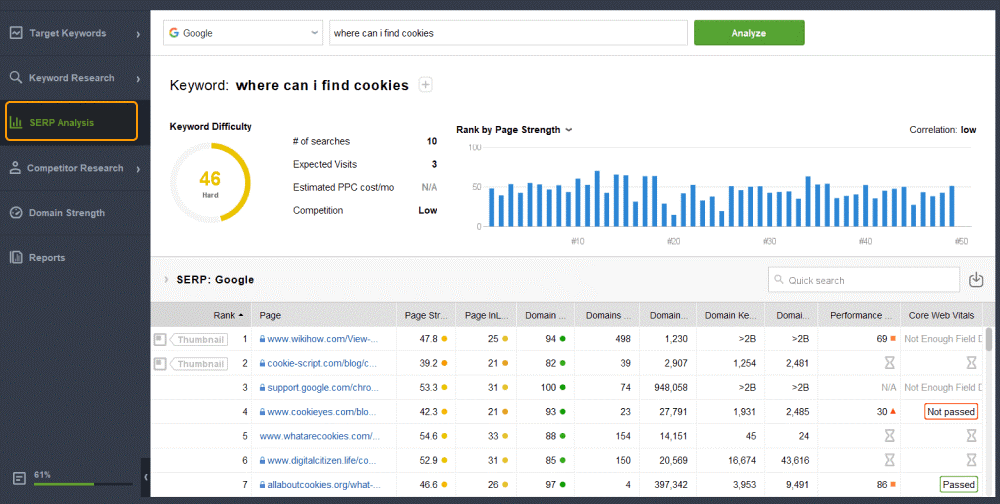Click the hourglass icon in cookie-script Core Web Vitals
The width and height of the screenshot is (1000, 504).
coord(971,363)
